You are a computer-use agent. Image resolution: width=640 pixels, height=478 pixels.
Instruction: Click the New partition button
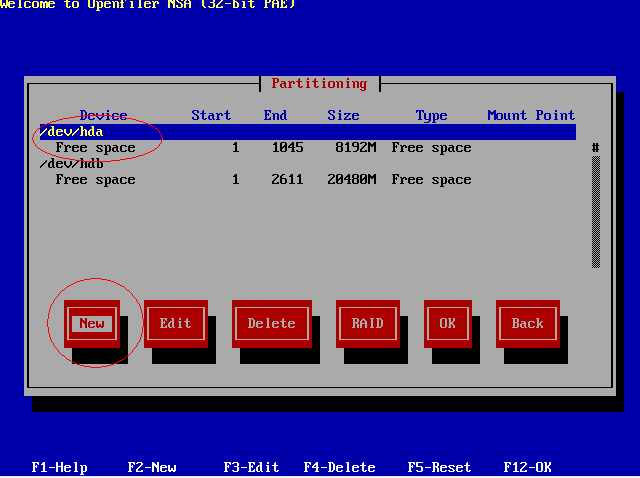pyautogui.click(x=92, y=323)
